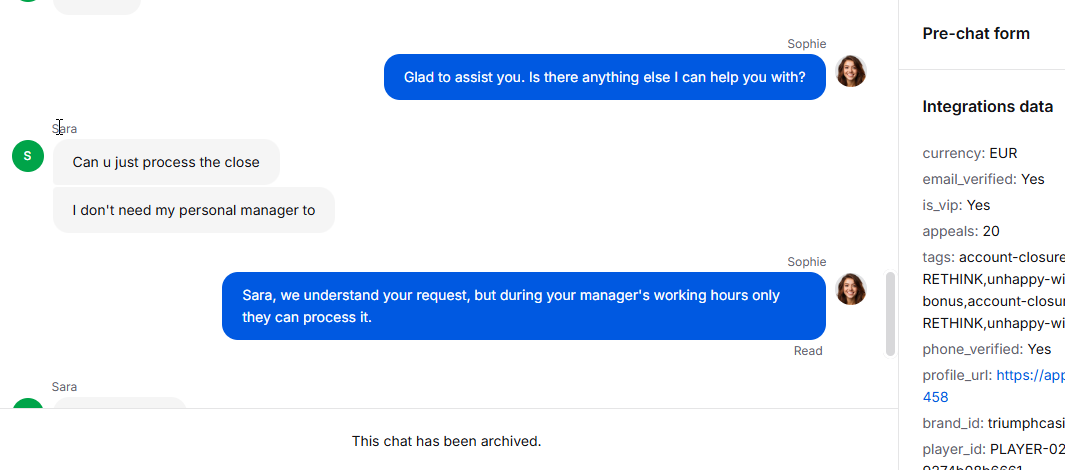Open the profile_url link
Viewport: 1065px width, 470px height.
click(1030, 375)
